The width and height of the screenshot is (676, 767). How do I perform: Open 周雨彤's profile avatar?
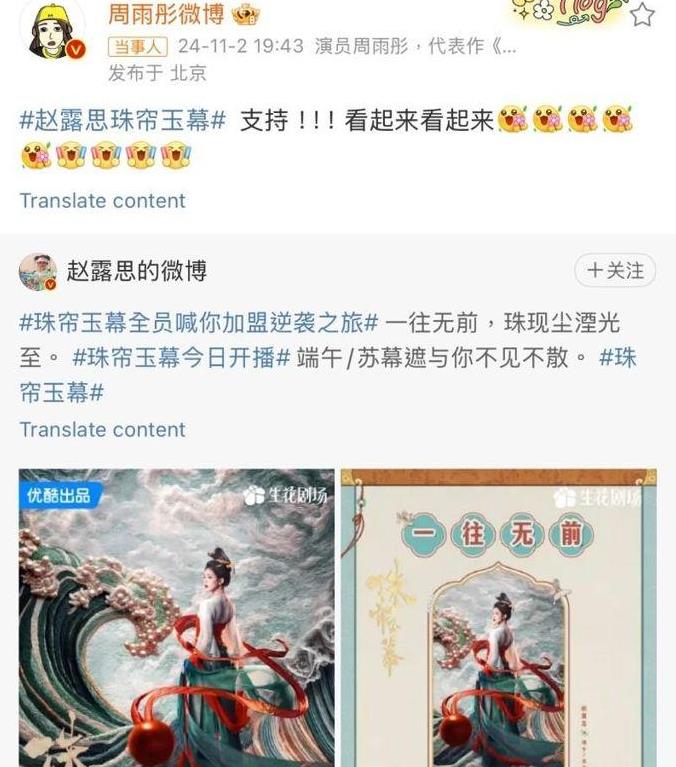(52, 30)
